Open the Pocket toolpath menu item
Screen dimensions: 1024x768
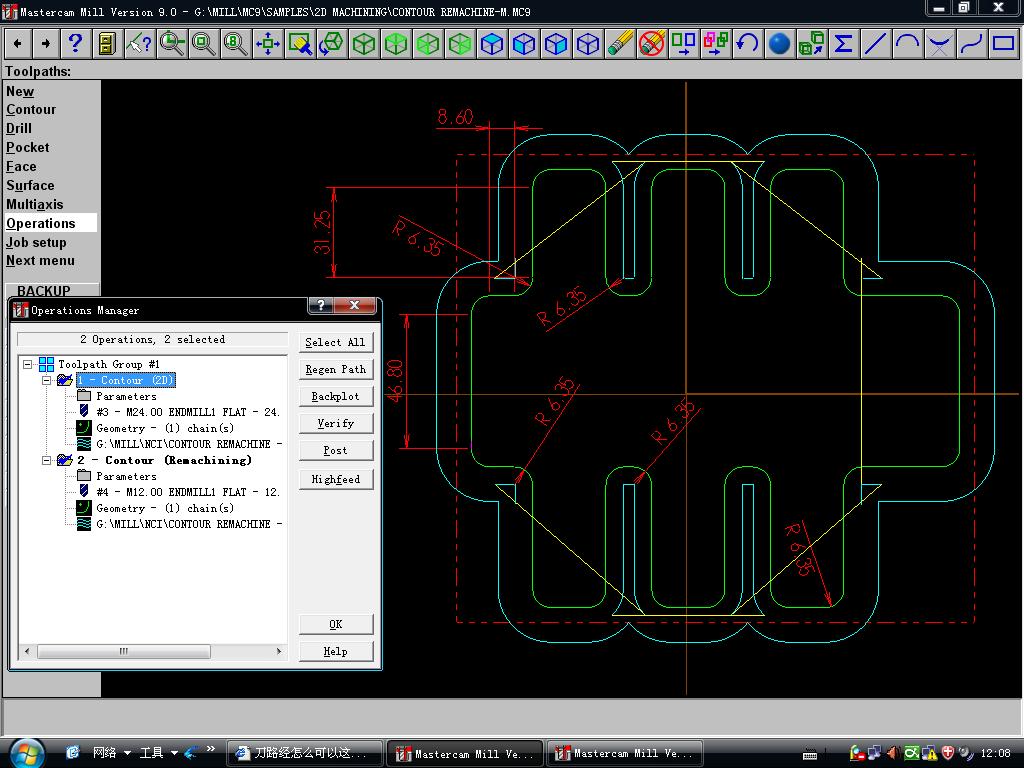[x=27, y=147]
